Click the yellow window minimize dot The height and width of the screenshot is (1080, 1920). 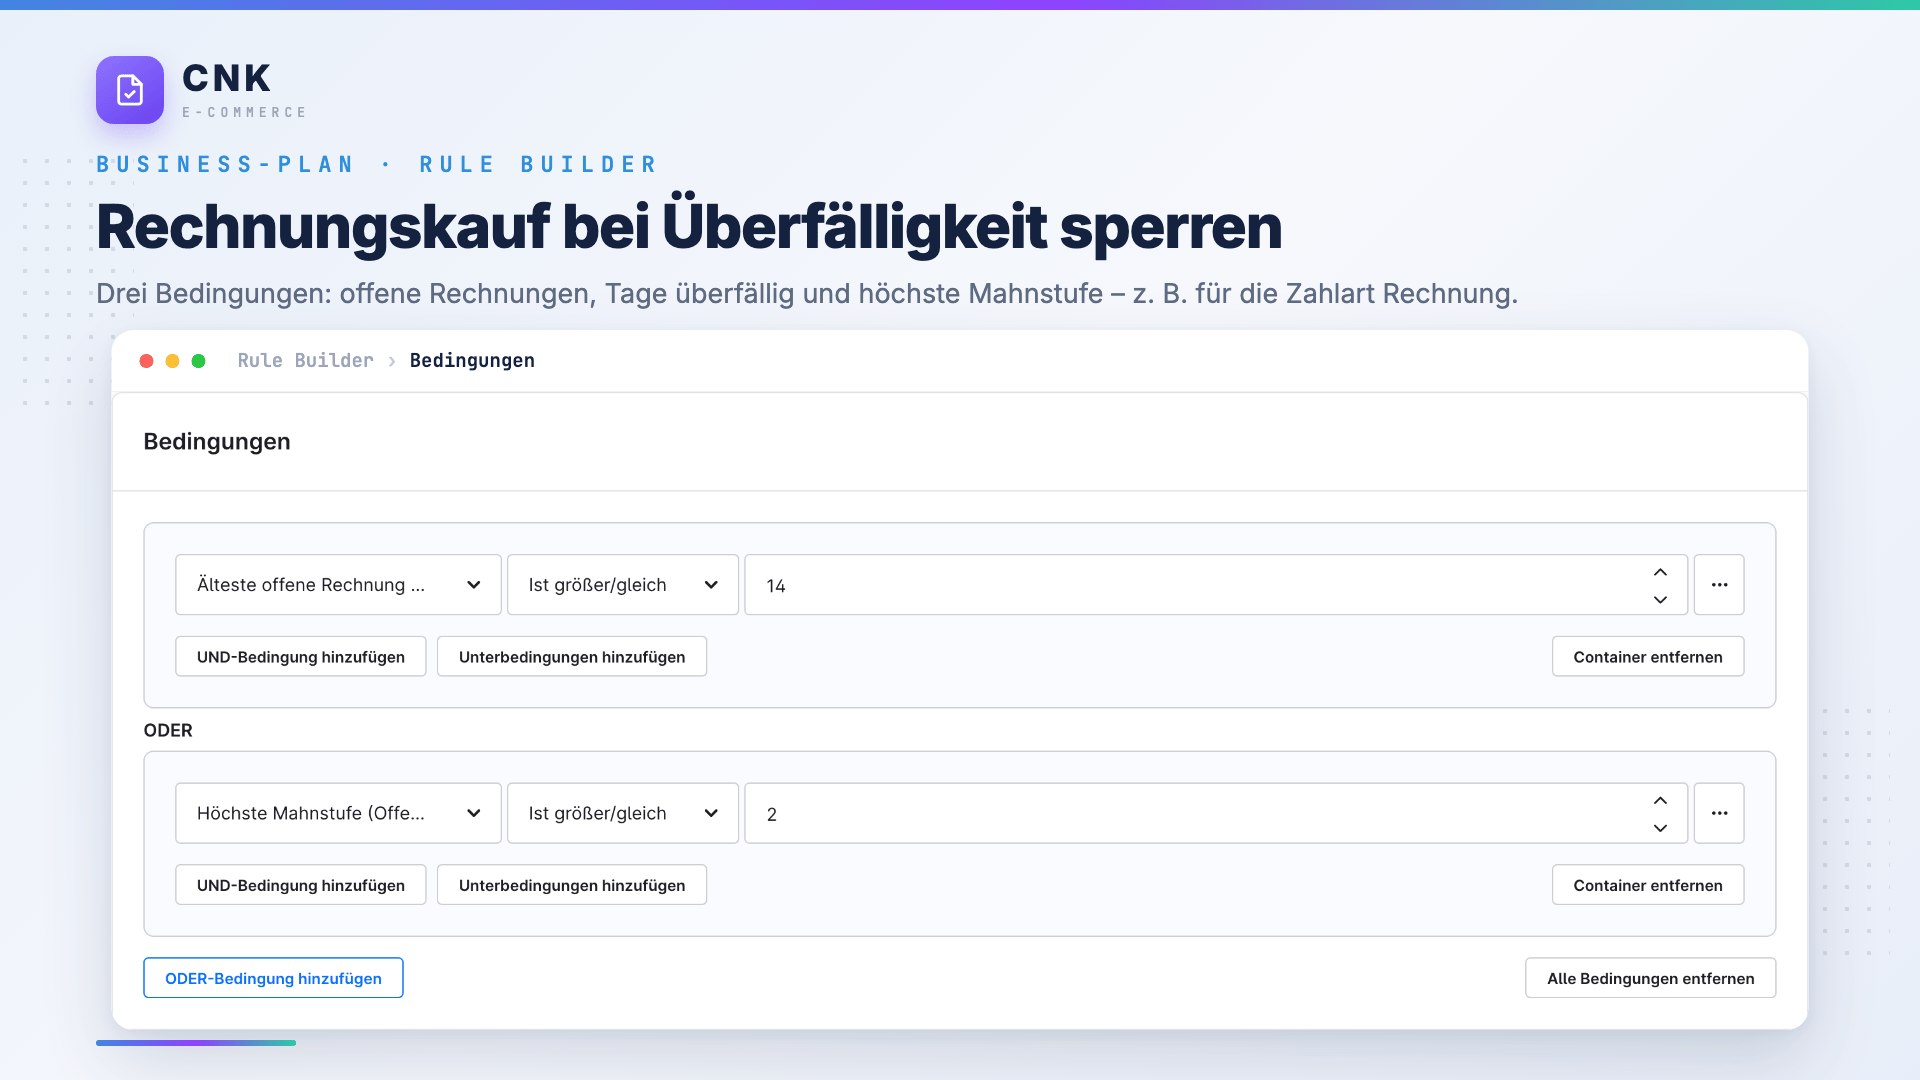click(x=172, y=361)
